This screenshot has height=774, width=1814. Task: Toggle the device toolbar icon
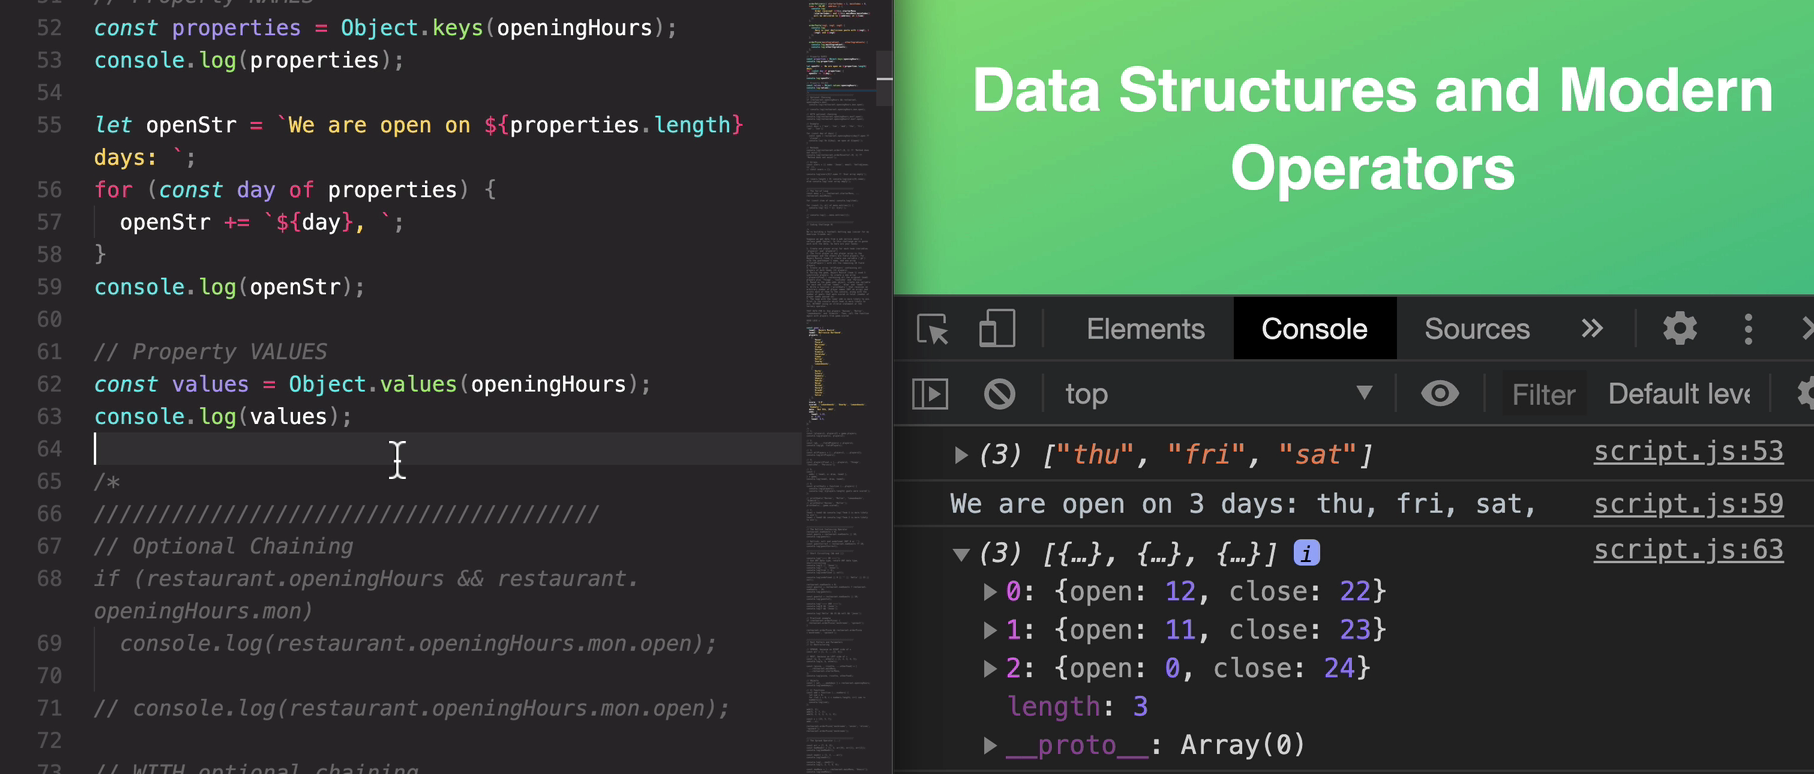pyautogui.click(x=996, y=329)
